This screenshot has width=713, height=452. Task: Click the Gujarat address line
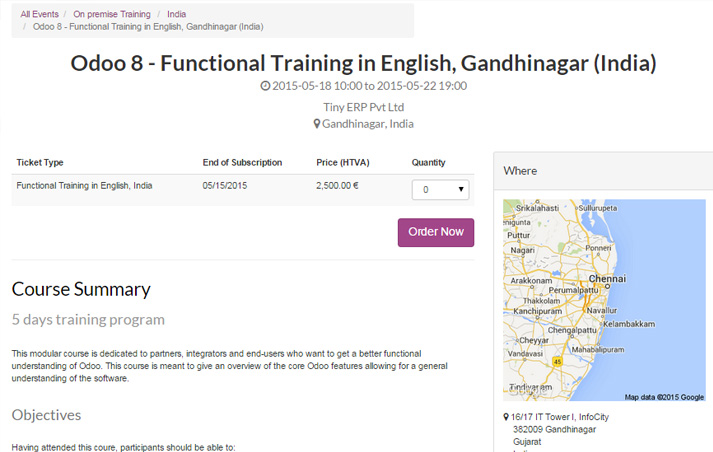(x=527, y=442)
